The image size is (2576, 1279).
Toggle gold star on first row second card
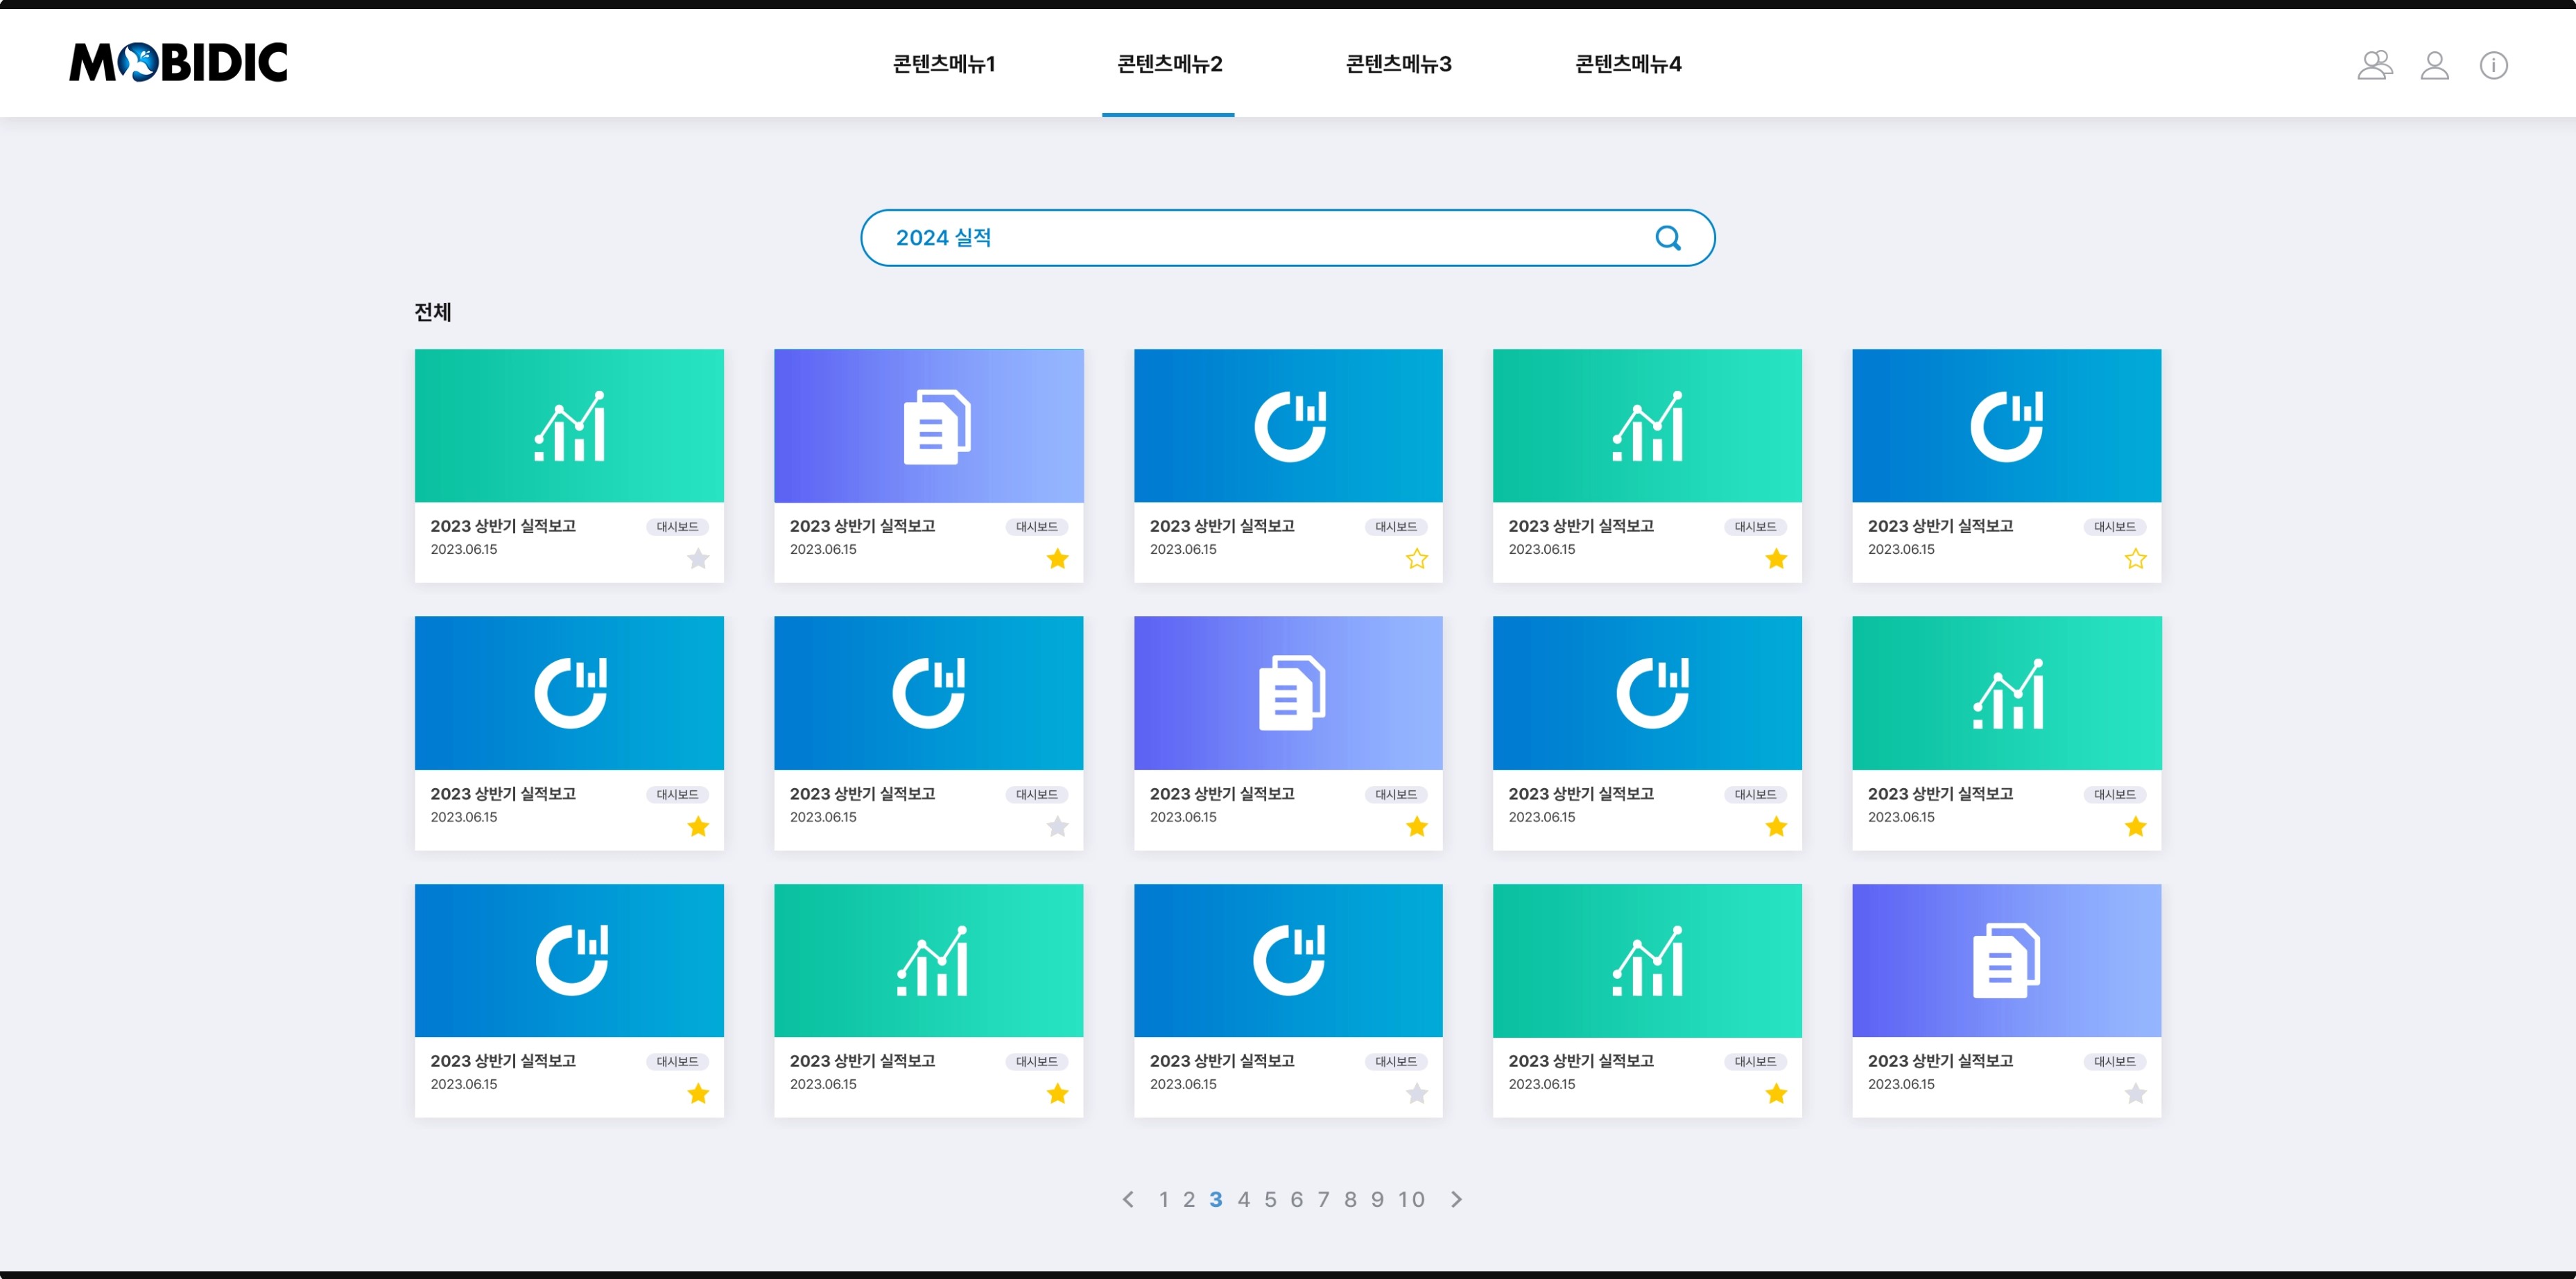[x=1057, y=559]
